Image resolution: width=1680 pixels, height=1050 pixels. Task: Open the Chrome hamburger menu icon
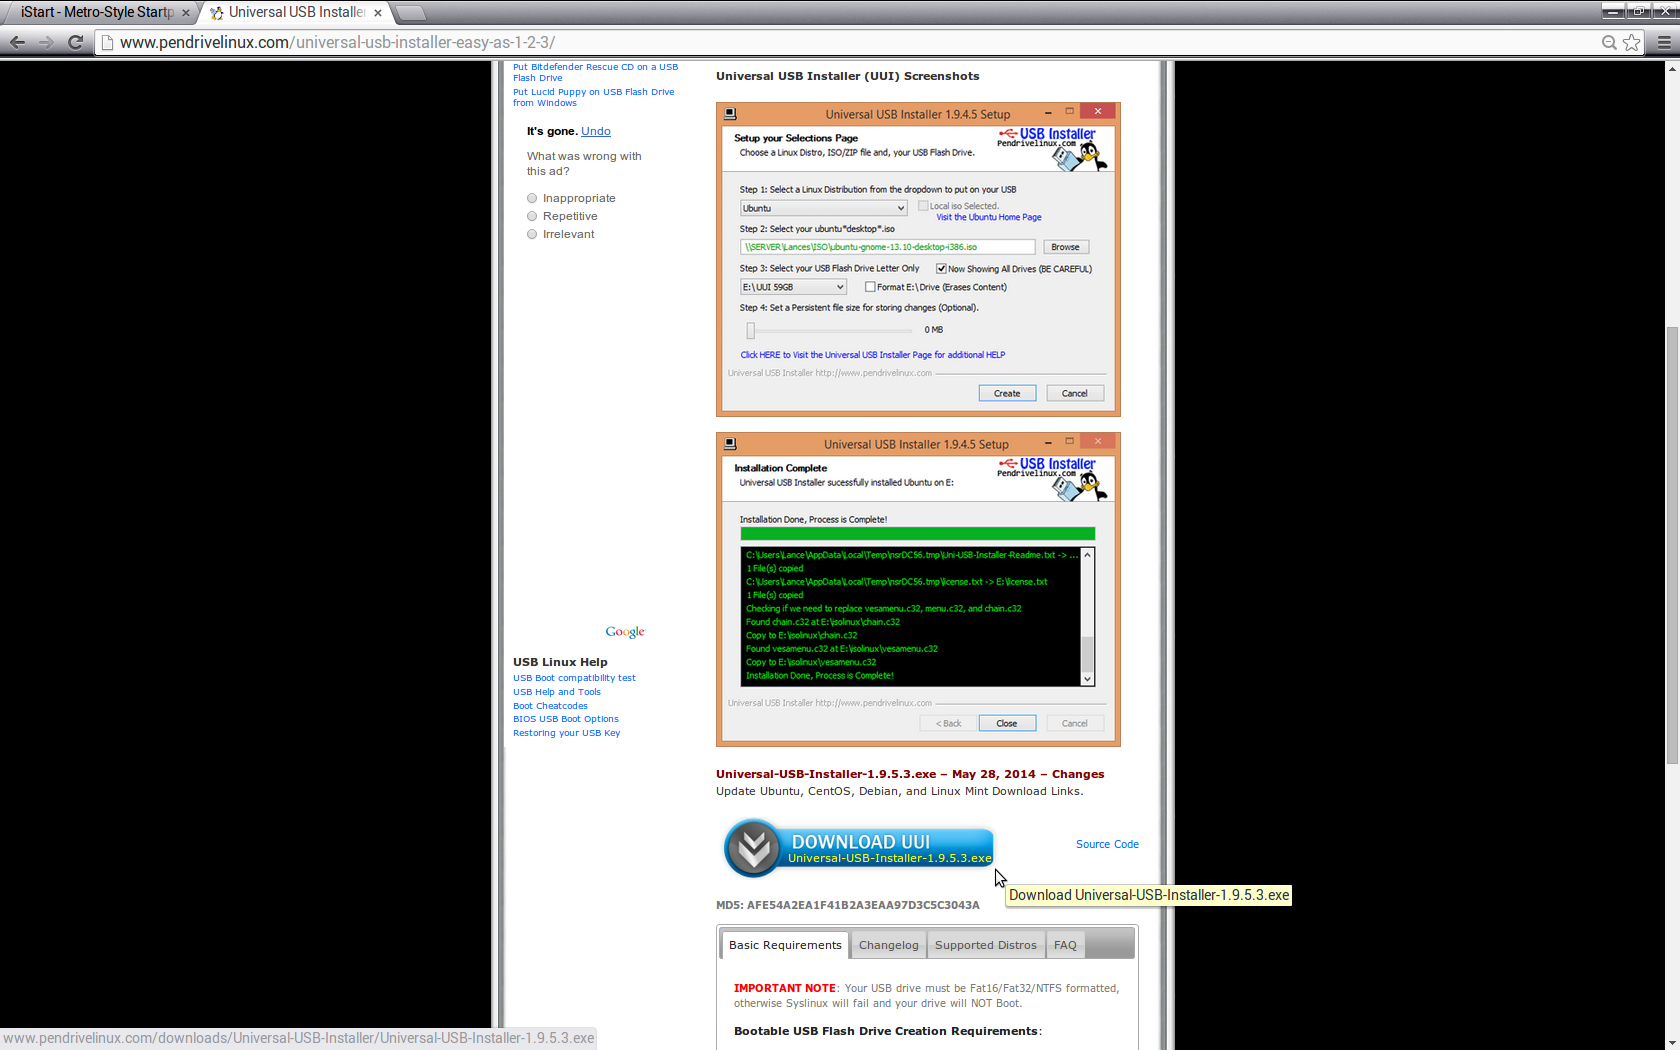click(1664, 42)
